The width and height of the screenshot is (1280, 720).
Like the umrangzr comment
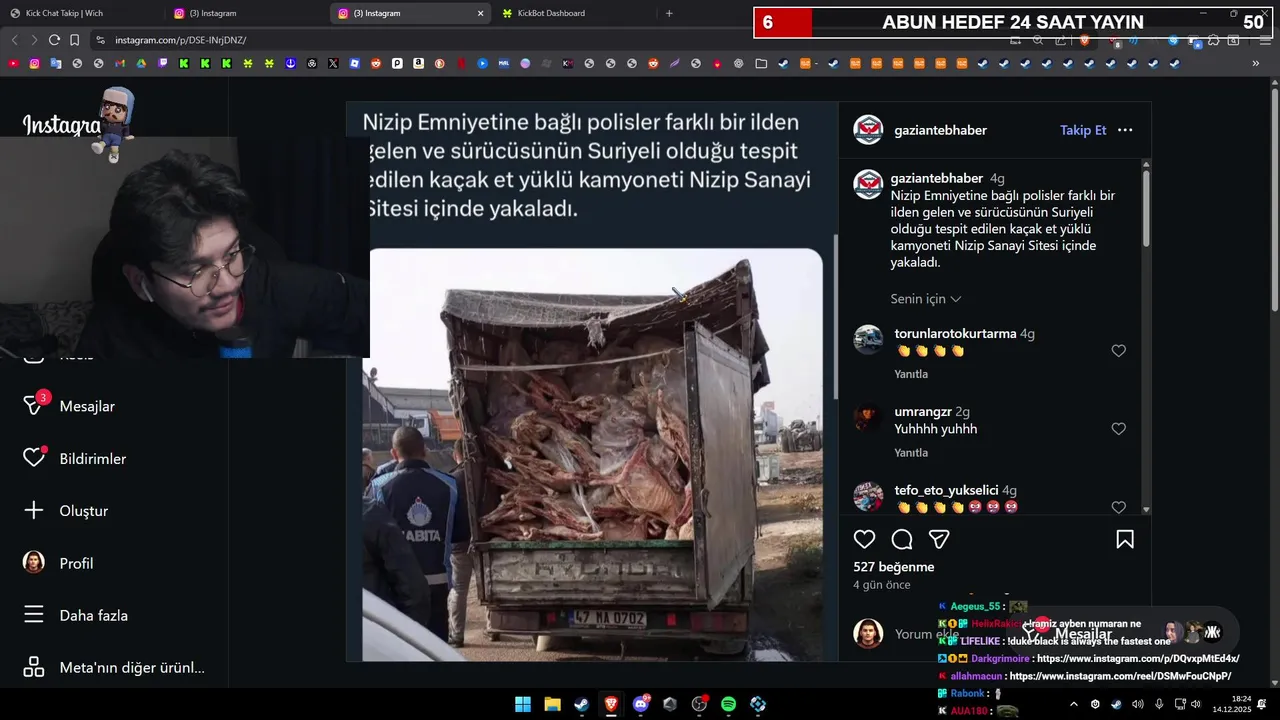(x=1119, y=429)
